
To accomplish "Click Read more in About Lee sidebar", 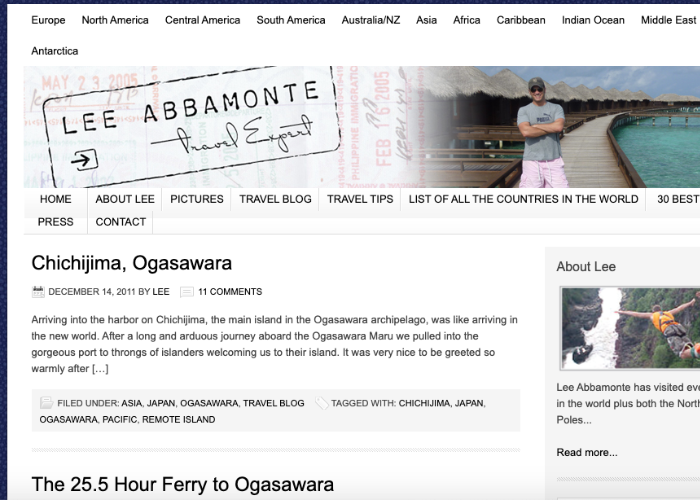I will (587, 452).
